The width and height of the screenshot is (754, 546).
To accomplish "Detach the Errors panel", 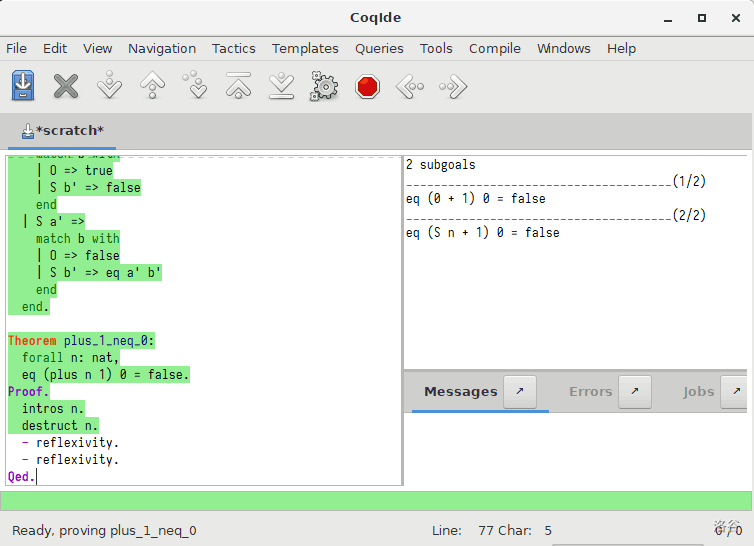I will point(635,392).
